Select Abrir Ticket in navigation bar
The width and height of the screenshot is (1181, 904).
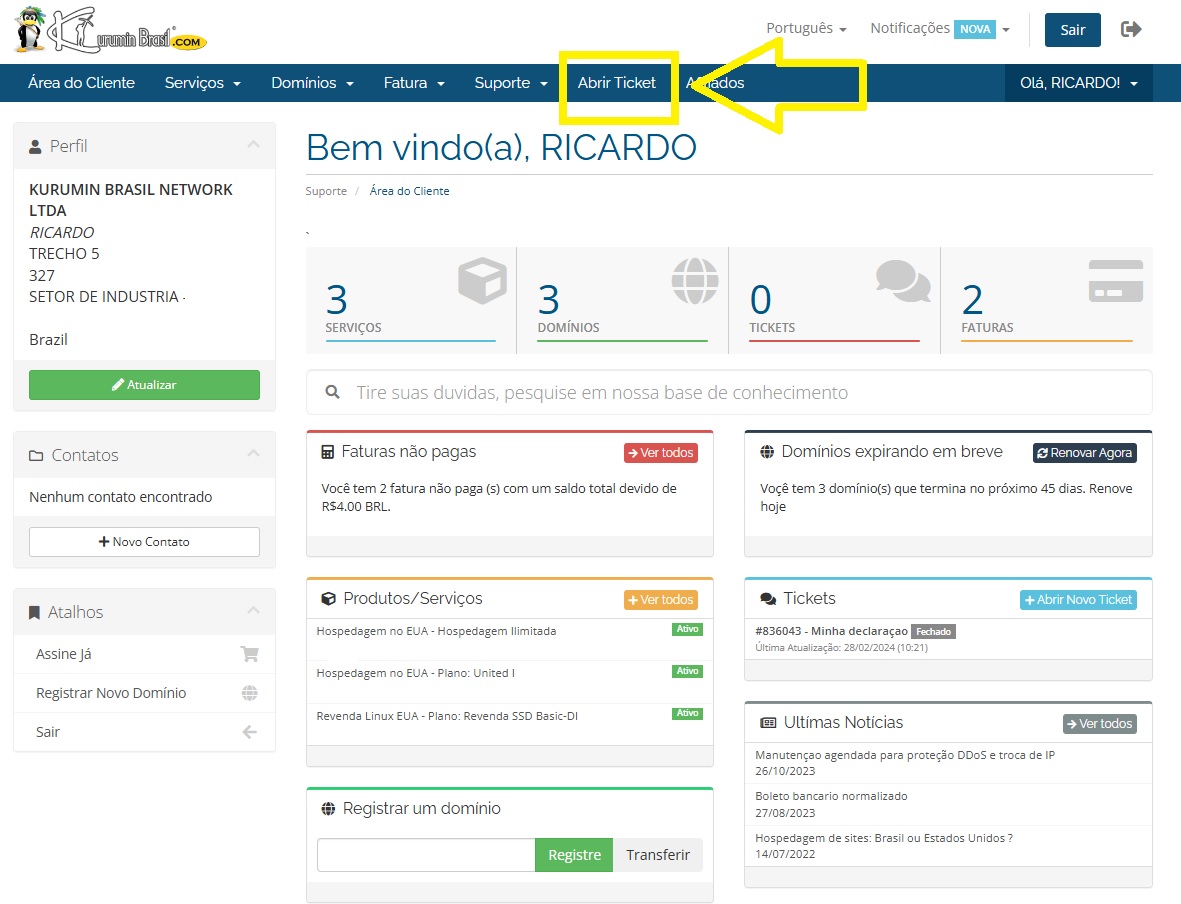[x=617, y=83]
